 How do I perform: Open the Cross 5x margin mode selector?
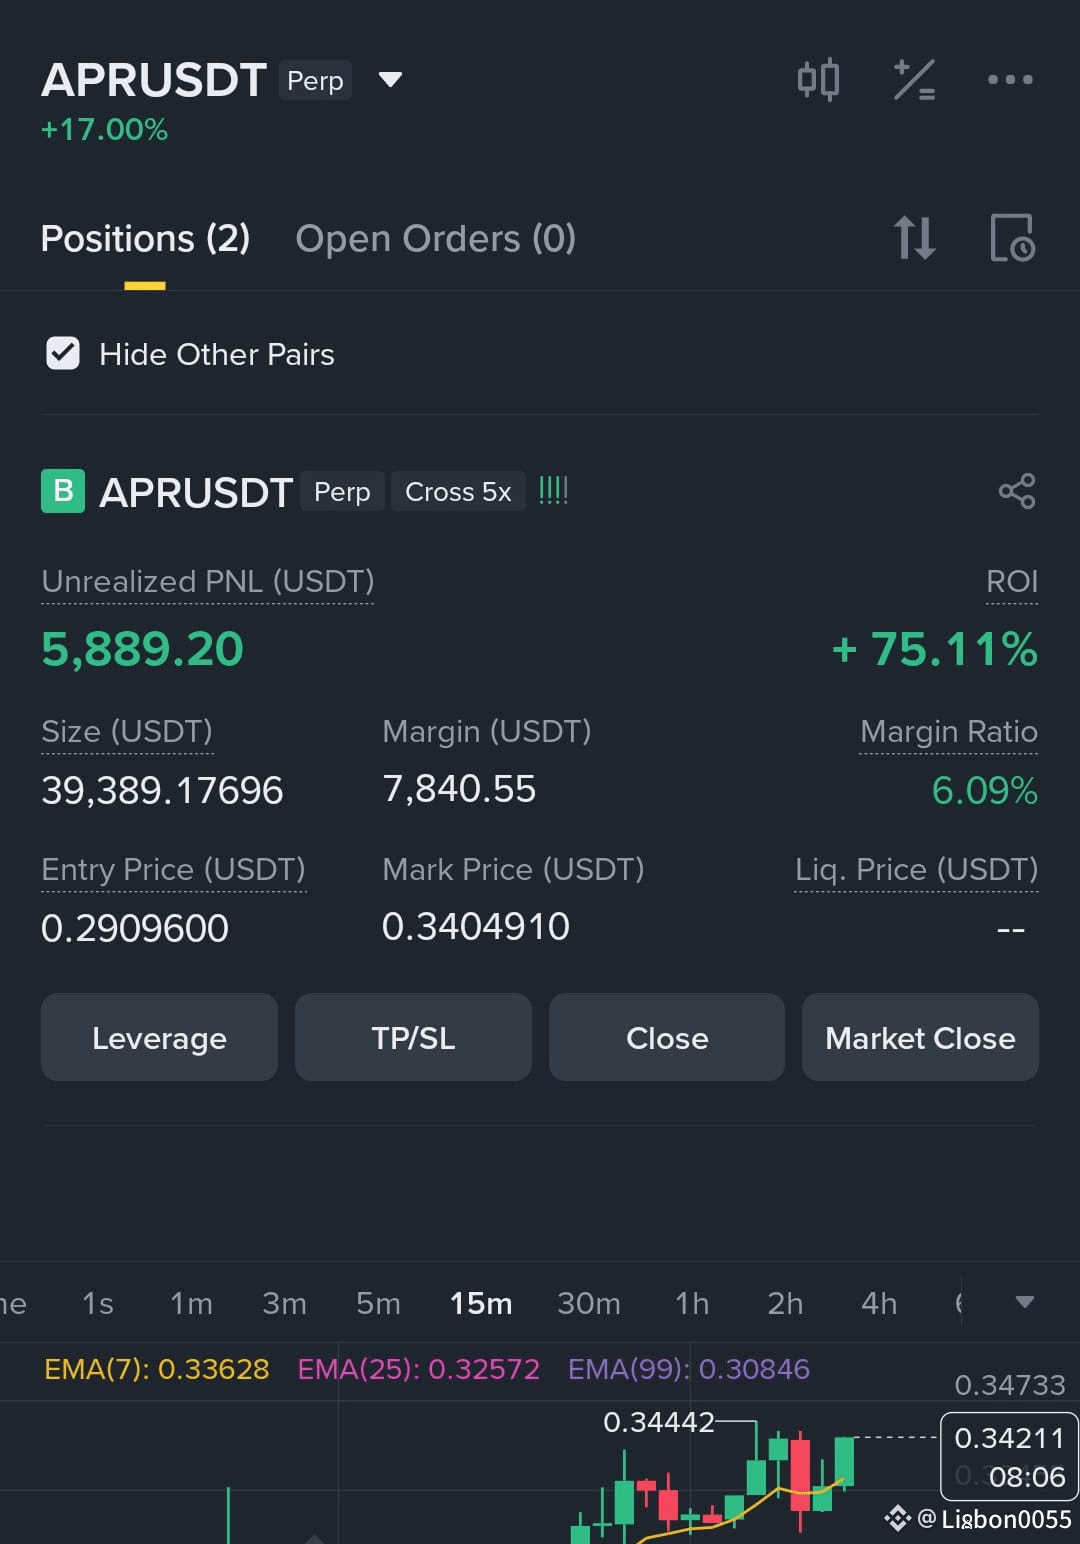[458, 492]
